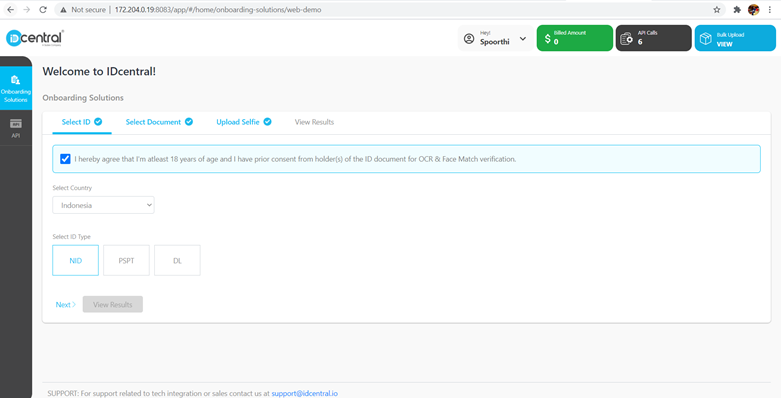The image size is (781, 398).
Task: Reload the browser page
Action: coord(43,9)
